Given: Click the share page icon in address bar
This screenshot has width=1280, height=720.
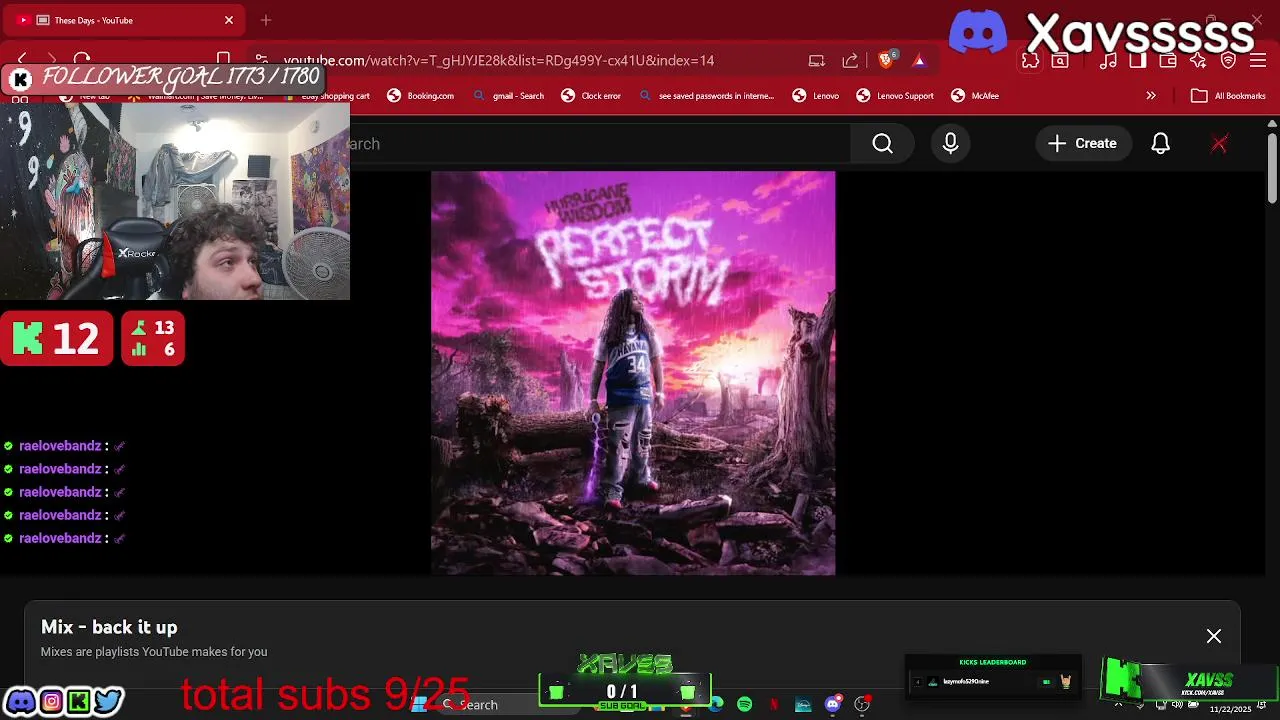Looking at the screenshot, I should pyautogui.click(x=850, y=61).
